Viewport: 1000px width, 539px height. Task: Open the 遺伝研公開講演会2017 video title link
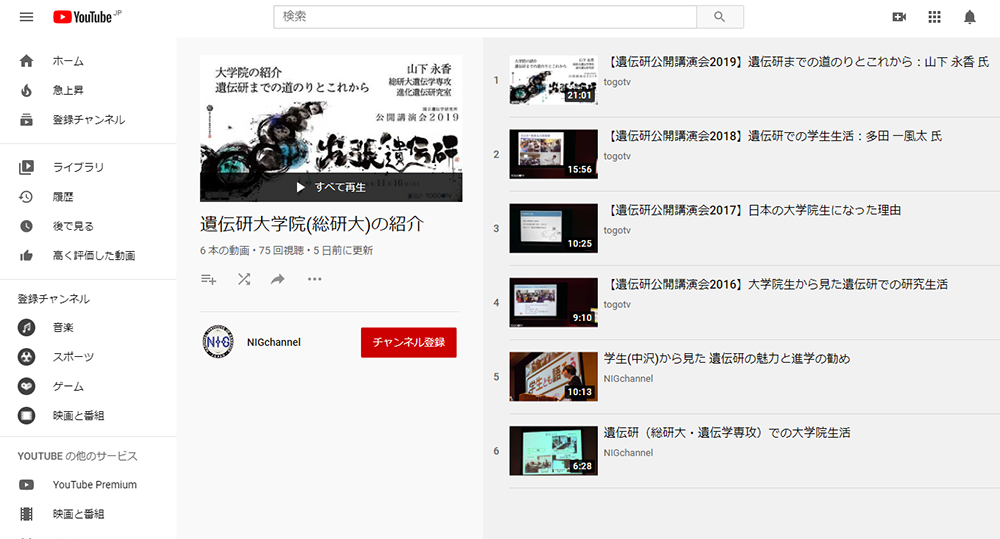754,210
